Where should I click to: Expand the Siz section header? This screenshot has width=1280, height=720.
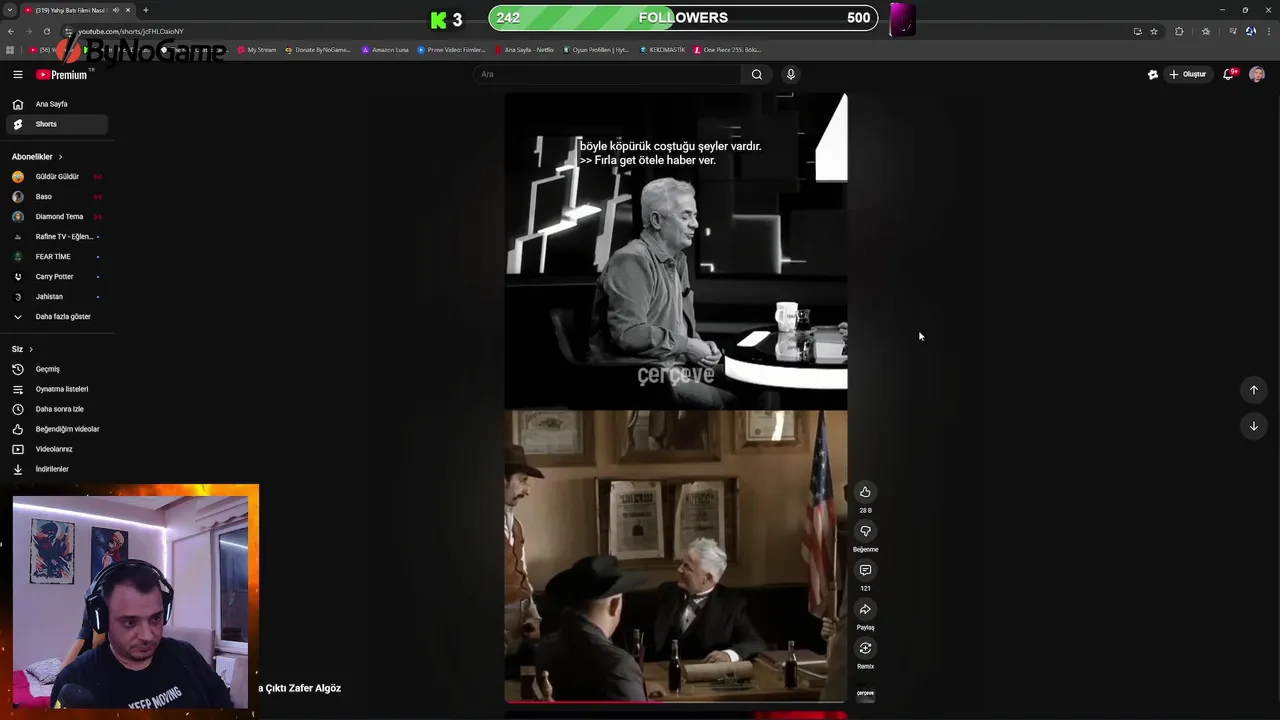(22, 349)
